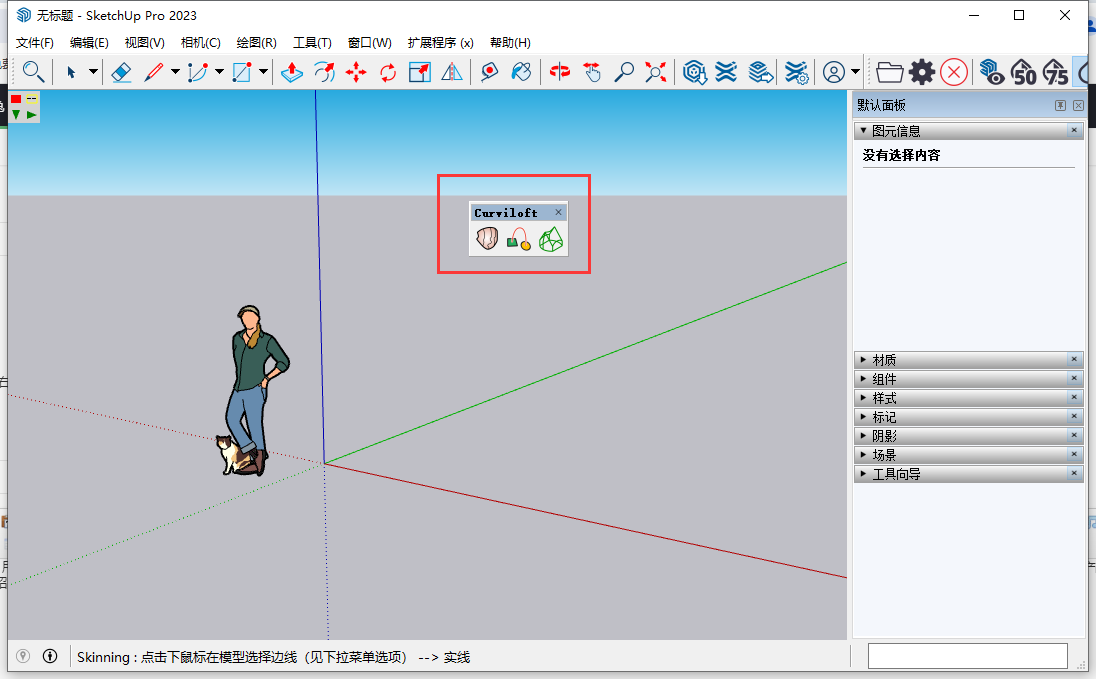Collapse the 图元信息 panel

pos(863,130)
